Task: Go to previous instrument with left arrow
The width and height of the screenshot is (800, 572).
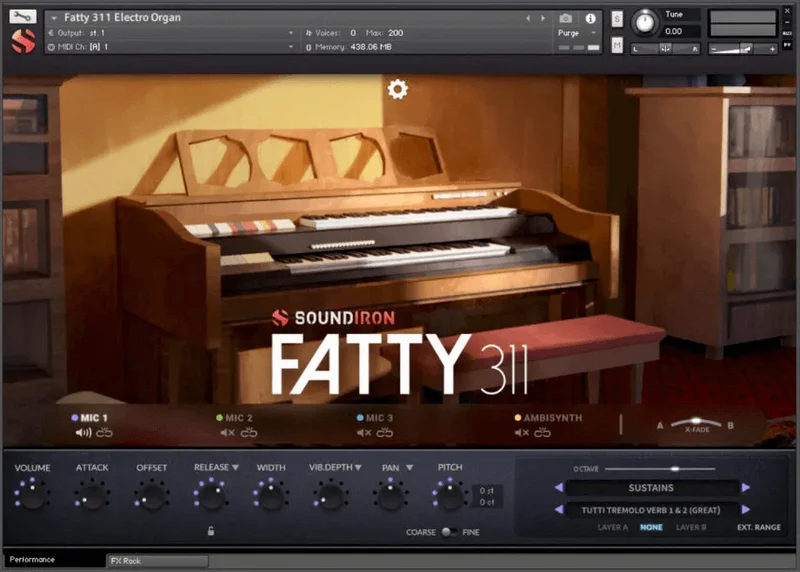Action: 528,18
